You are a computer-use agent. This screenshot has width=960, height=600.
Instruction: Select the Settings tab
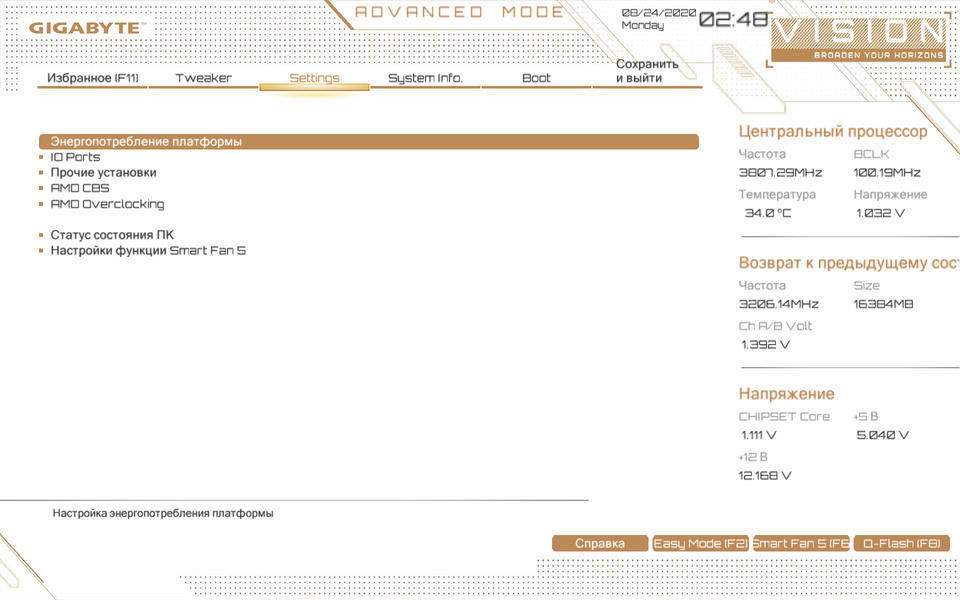[x=315, y=78]
